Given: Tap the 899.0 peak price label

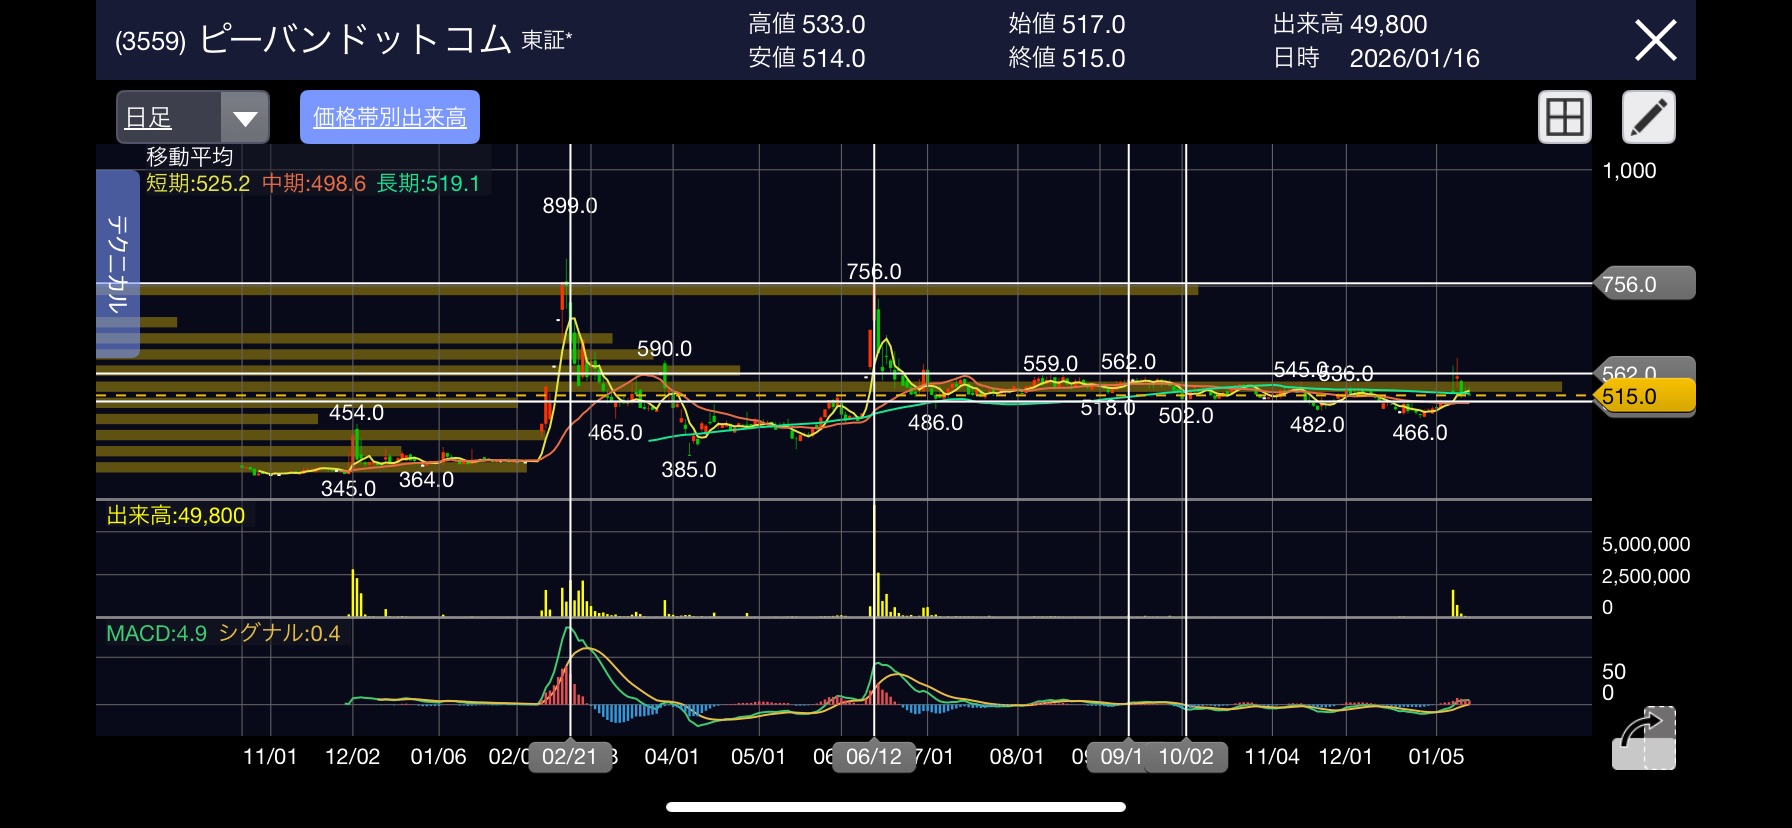Looking at the screenshot, I should point(569,206).
